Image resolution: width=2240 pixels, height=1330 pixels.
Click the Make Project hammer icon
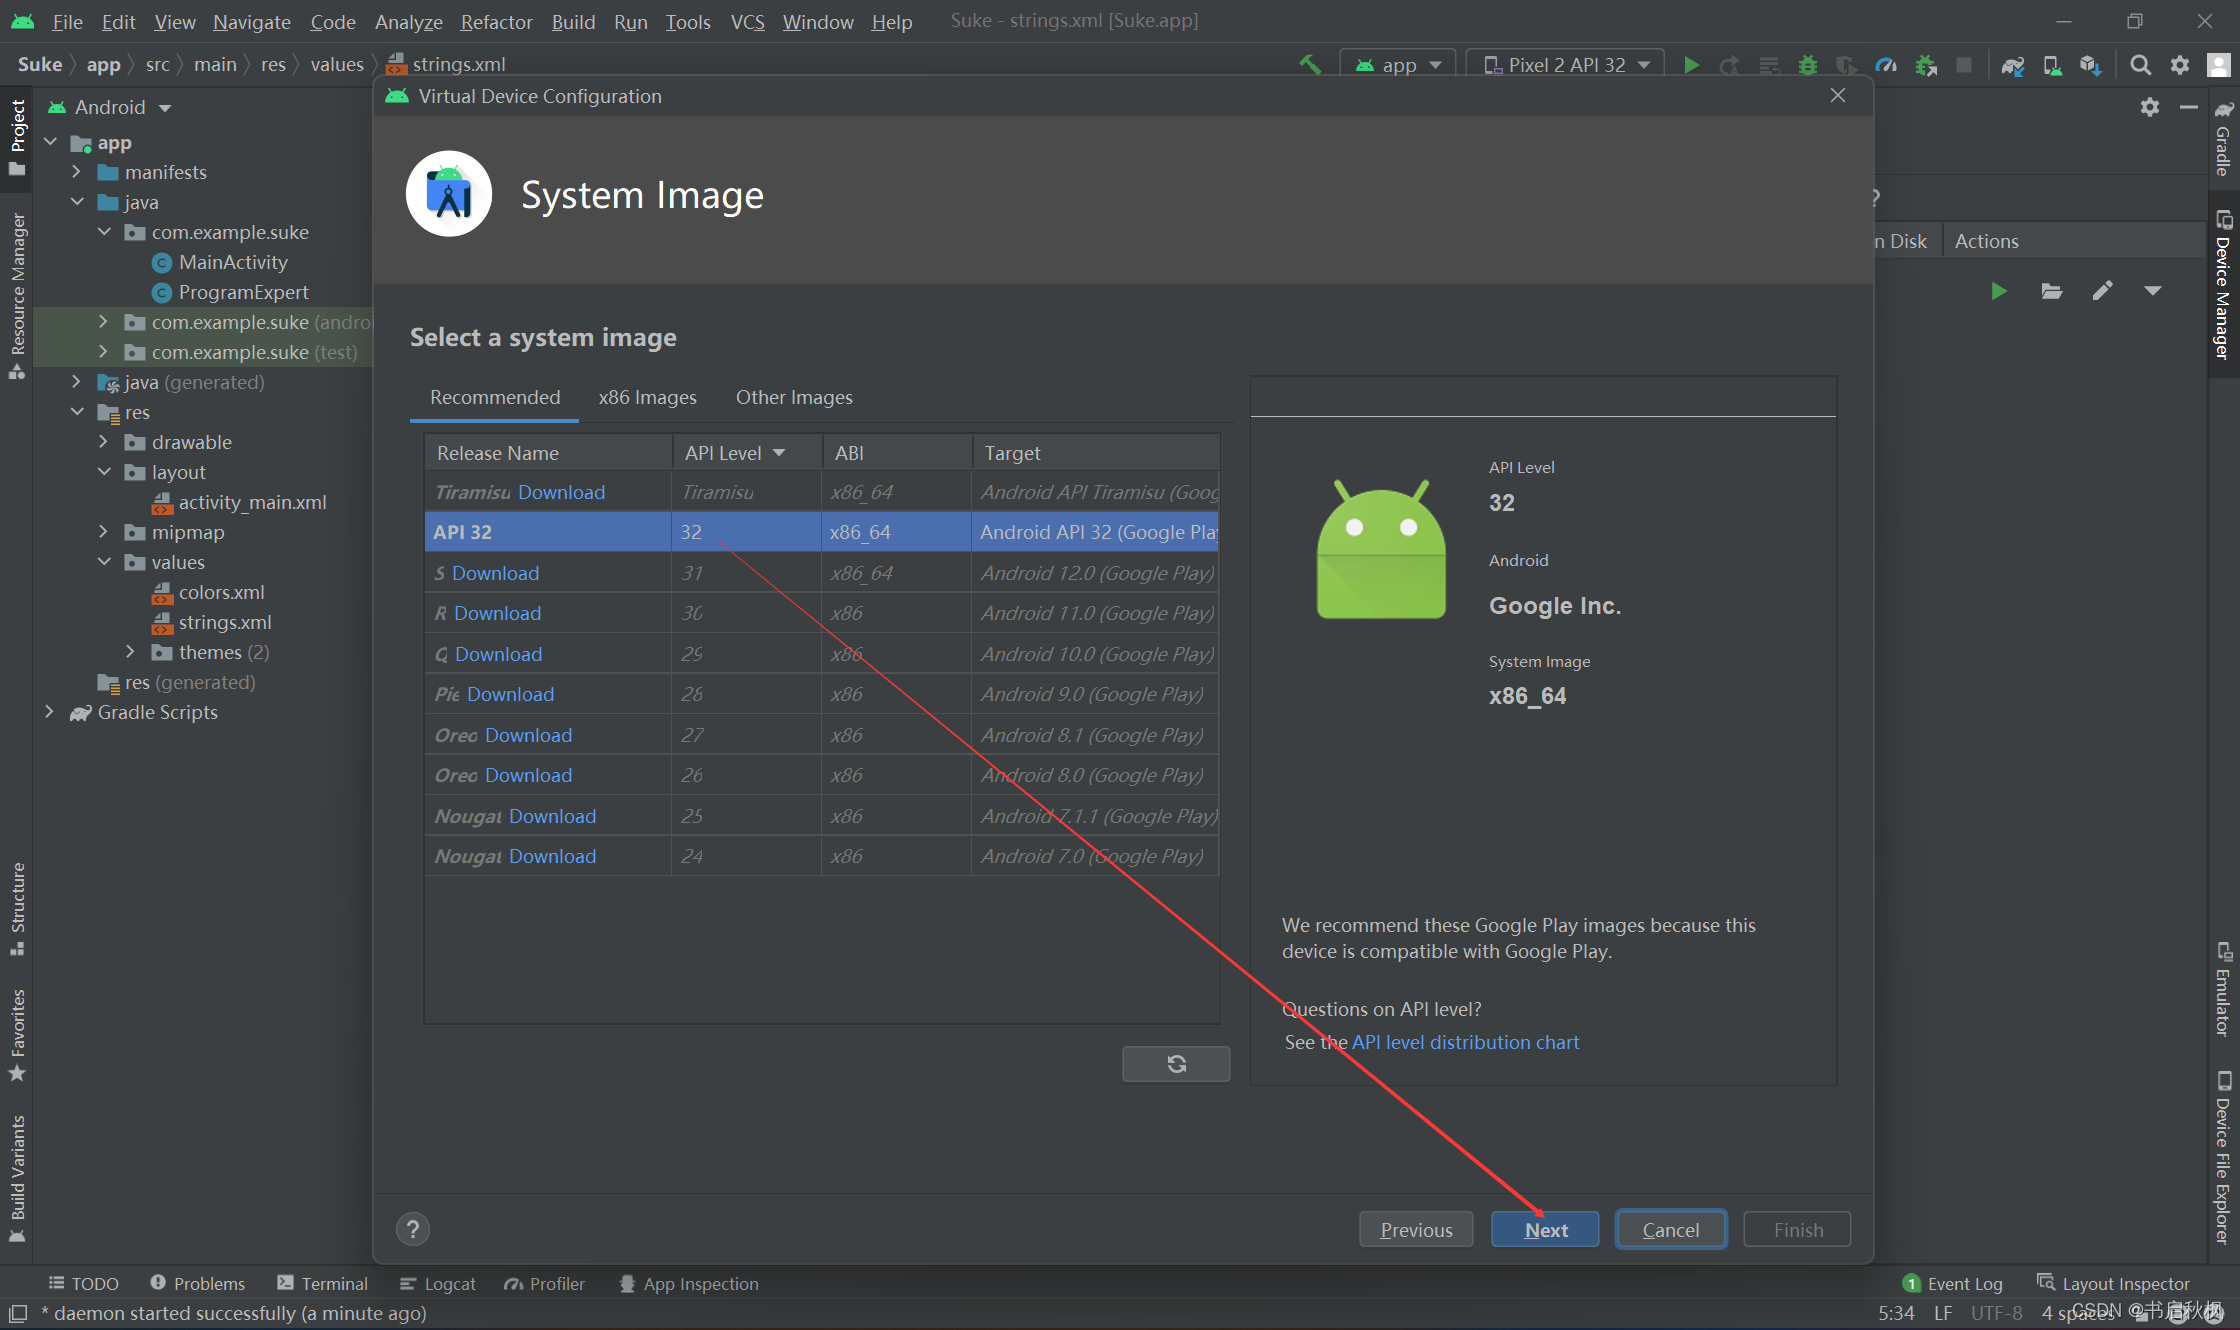pyautogui.click(x=1310, y=65)
